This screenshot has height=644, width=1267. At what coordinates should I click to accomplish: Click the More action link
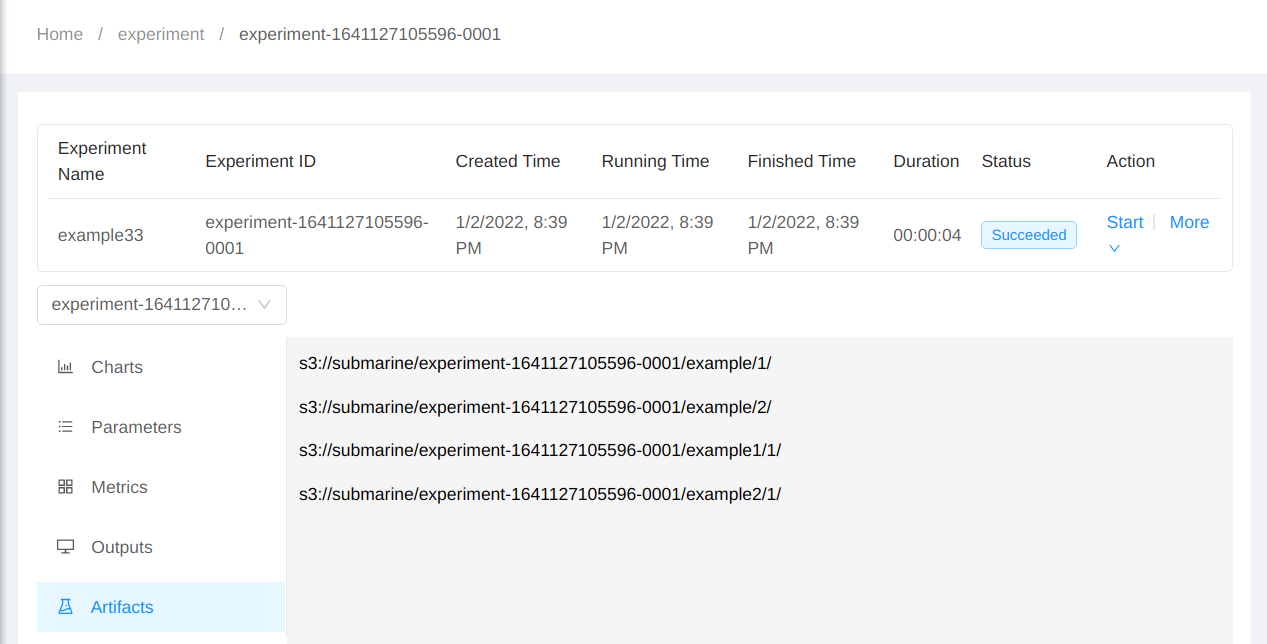tap(1189, 222)
